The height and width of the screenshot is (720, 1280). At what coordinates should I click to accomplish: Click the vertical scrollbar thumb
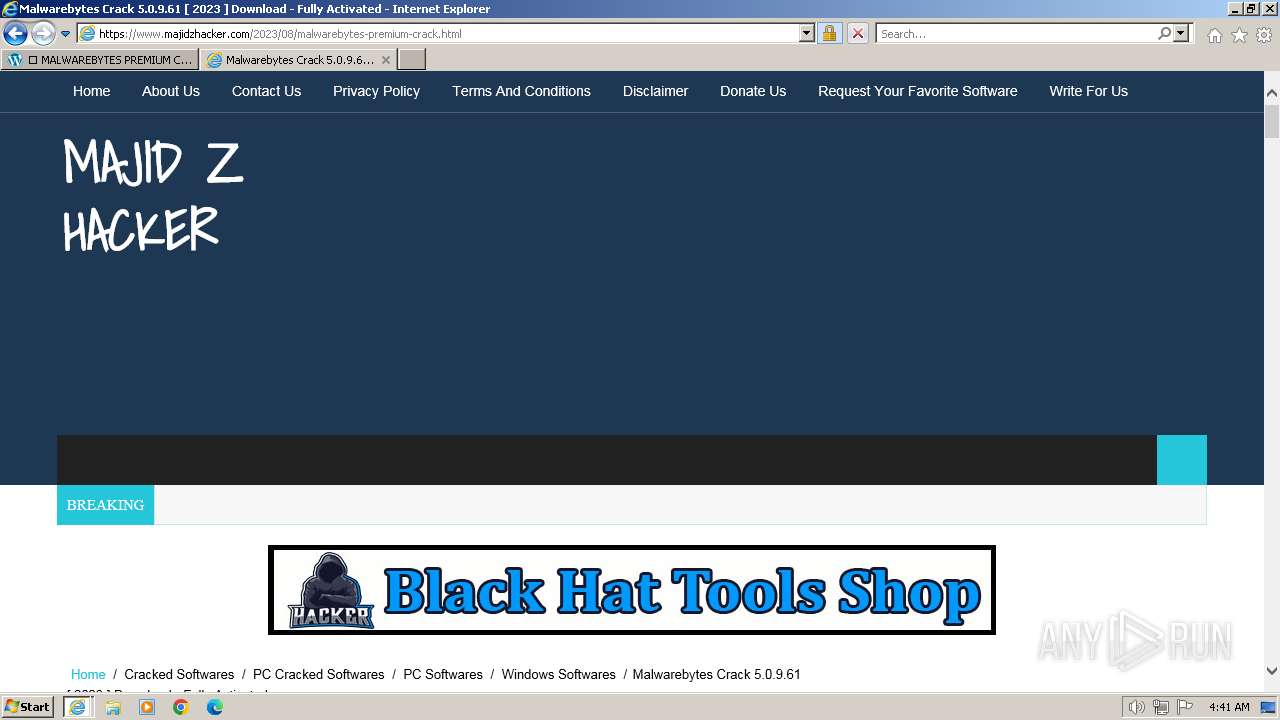pyautogui.click(x=1272, y=121)
